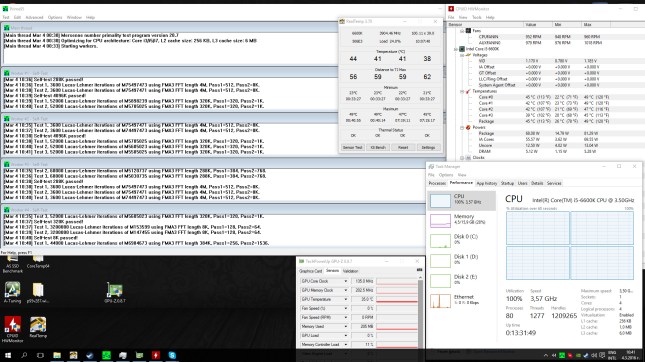
Task: Switch to Details tab in Task Manager
Action: coord(537,183)
